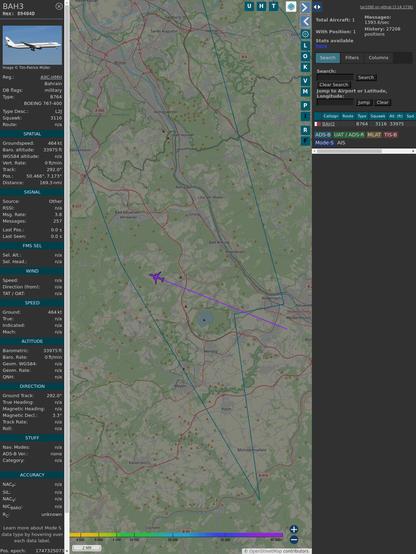Switch to the Search tab
This screenshot has width=416, height=554.
(328, 58)
